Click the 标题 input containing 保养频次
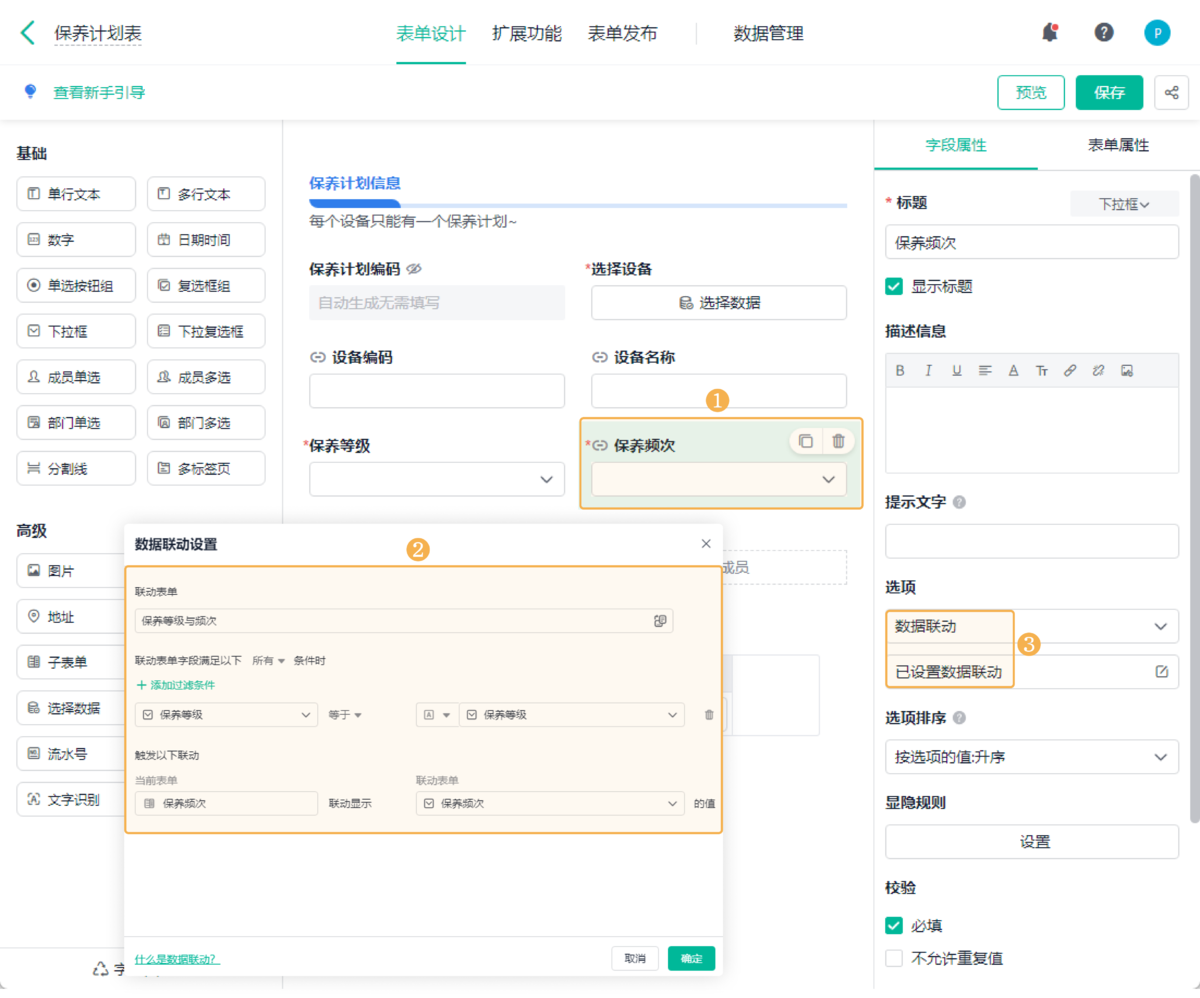 pyautogui.click(x=1032, y=242)
